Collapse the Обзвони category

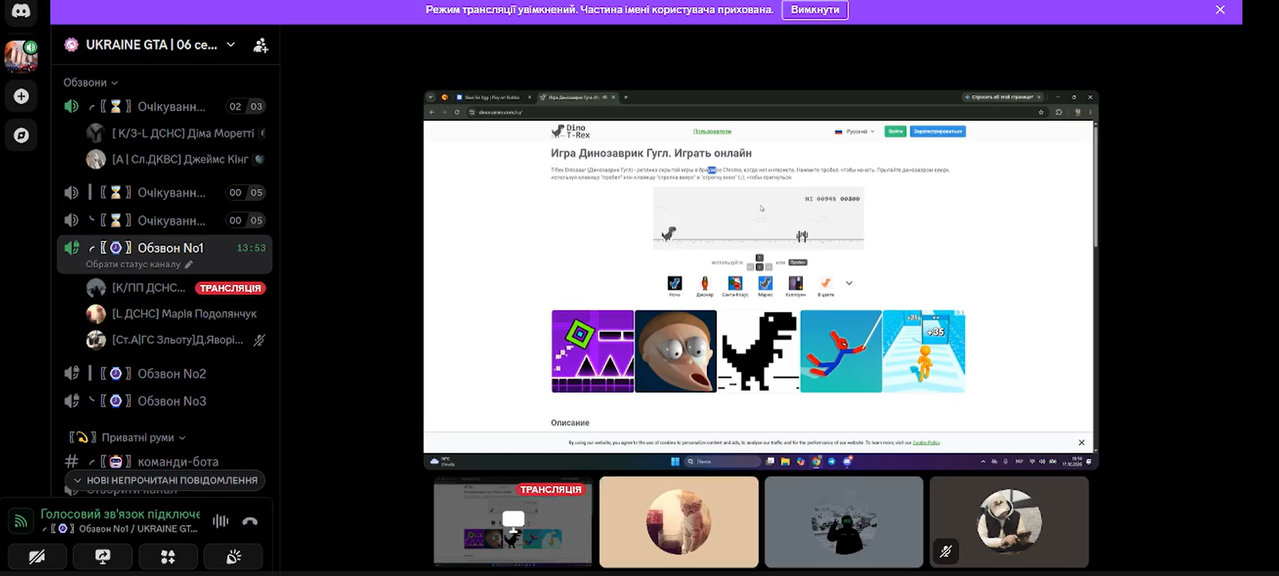click(91, 83)
